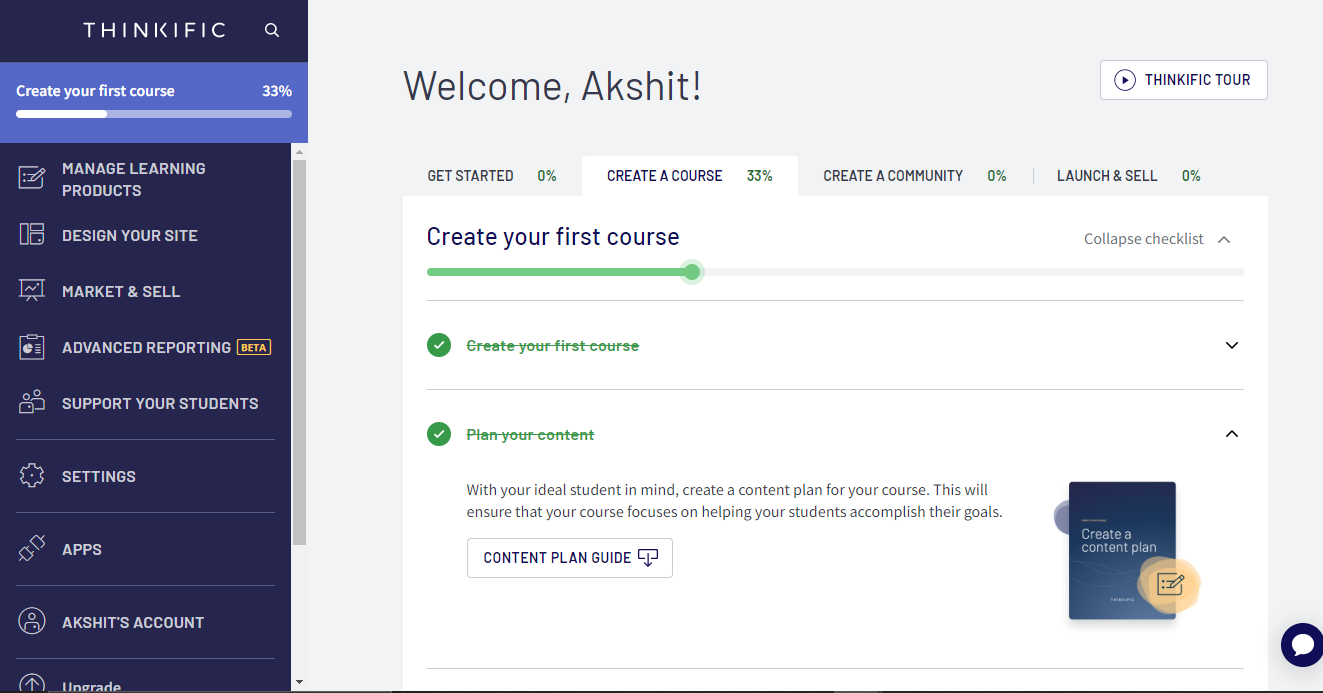Click the Design Your Site layout icon

coord(32,235)
